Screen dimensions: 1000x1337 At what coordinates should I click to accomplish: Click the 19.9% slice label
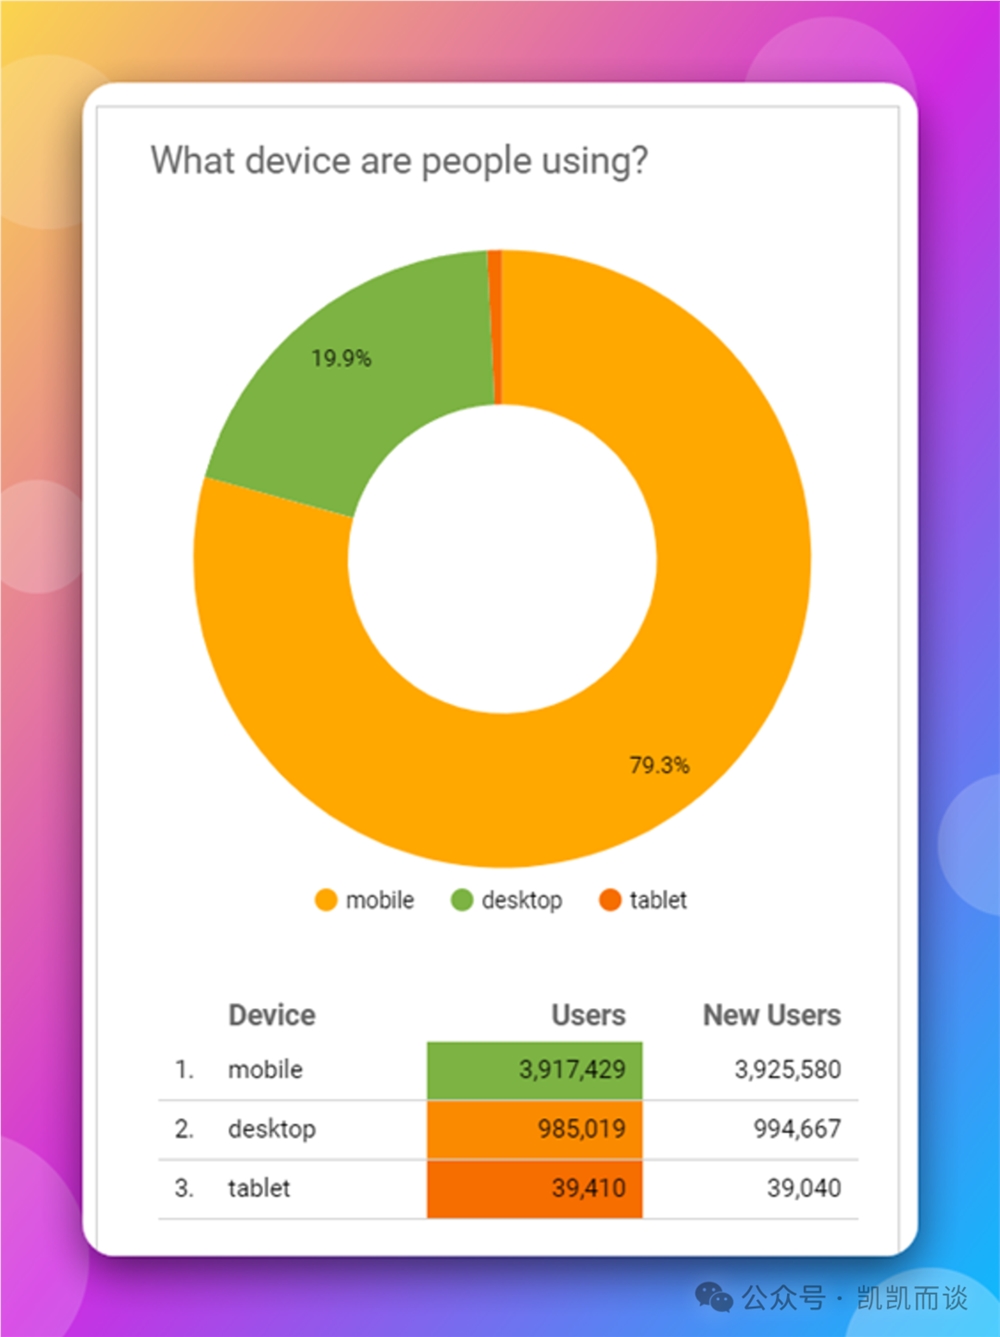click(x=341, y=358)
